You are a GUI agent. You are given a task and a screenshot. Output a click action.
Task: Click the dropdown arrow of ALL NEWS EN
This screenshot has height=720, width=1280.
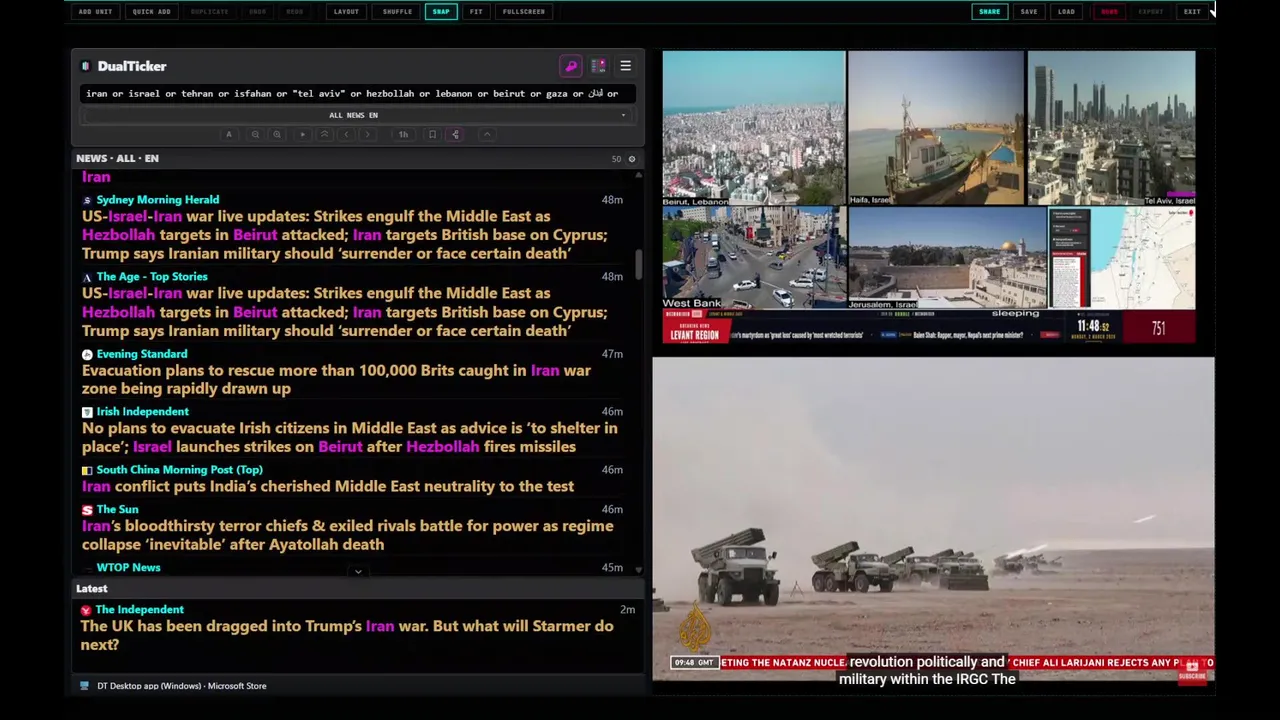pyautogui.click(x=623, y=115)
